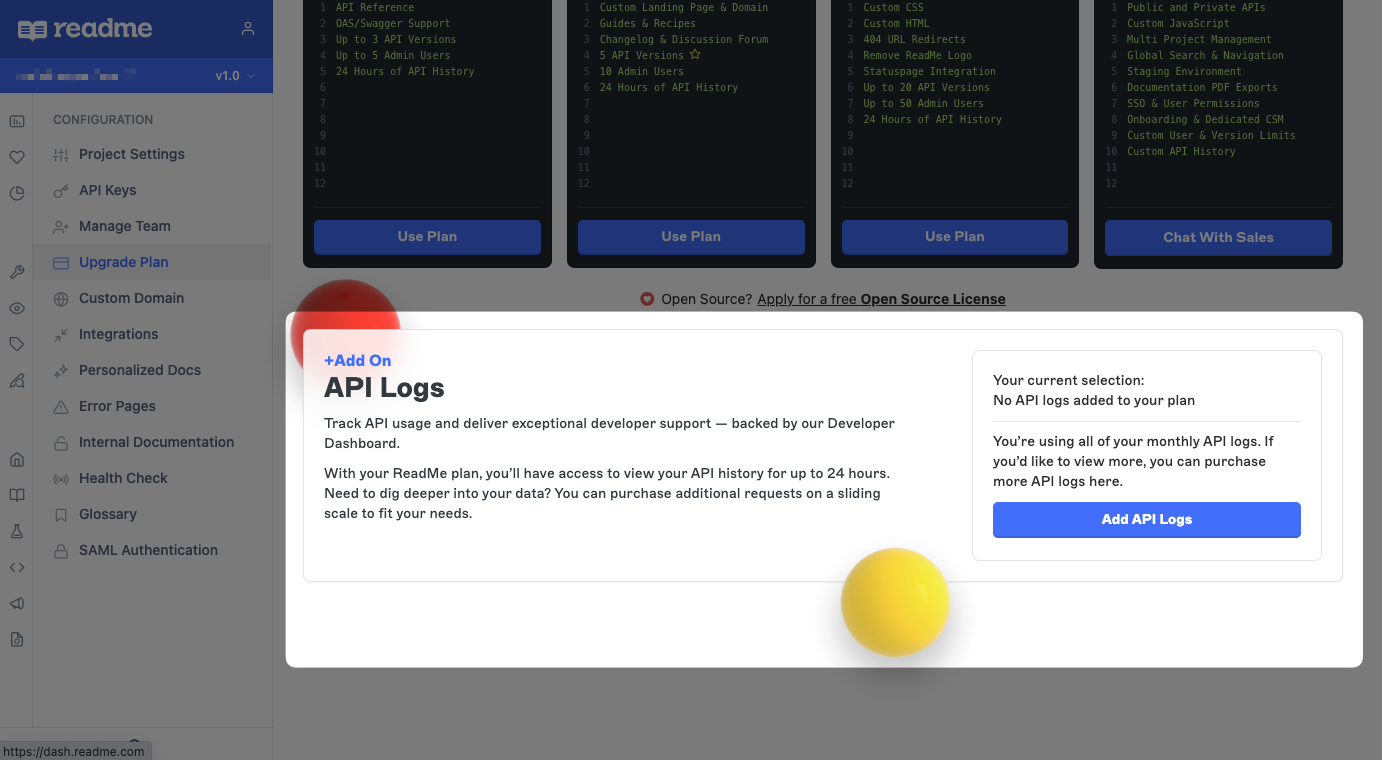Click the eye icon in left rail
1382x760 pixels.
click(16, 308)
